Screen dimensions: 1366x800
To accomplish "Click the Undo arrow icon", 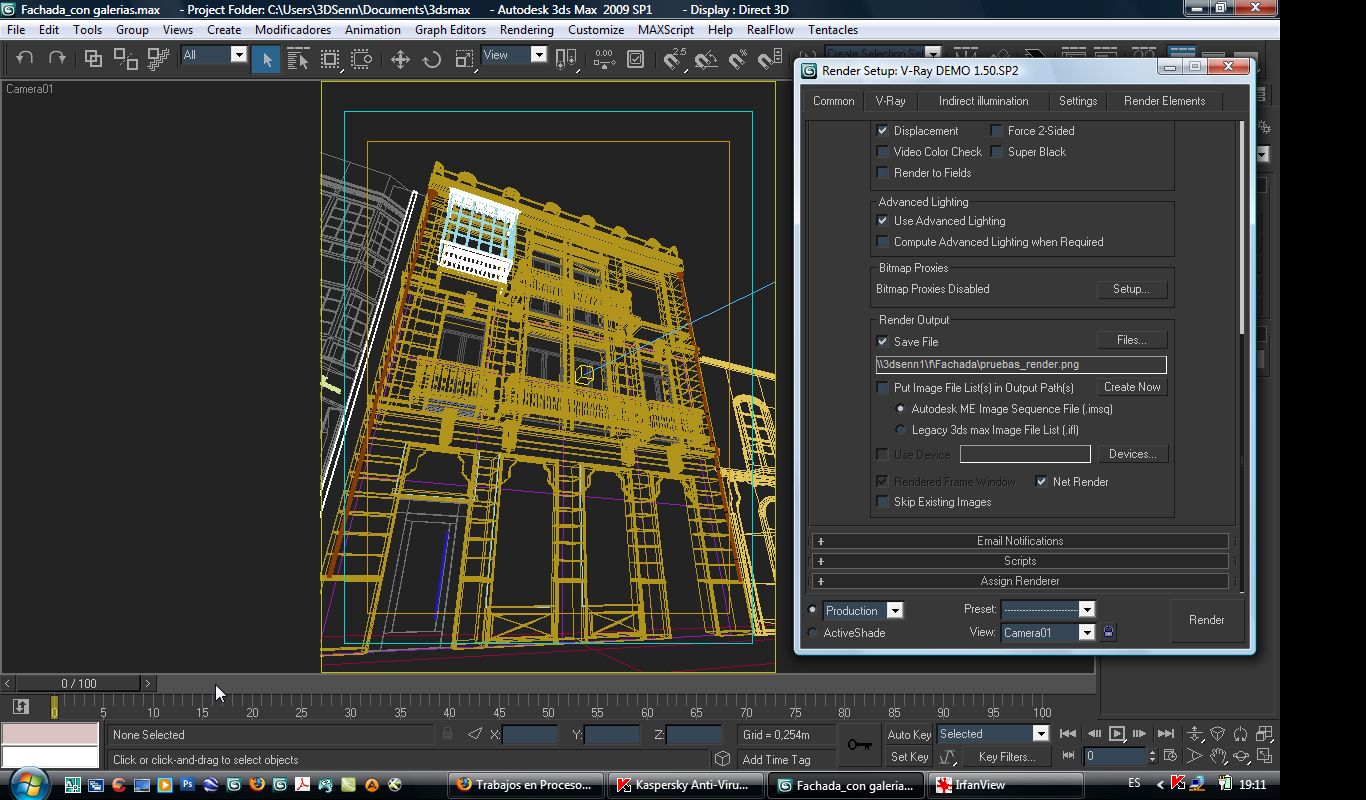I will (25, 59).
